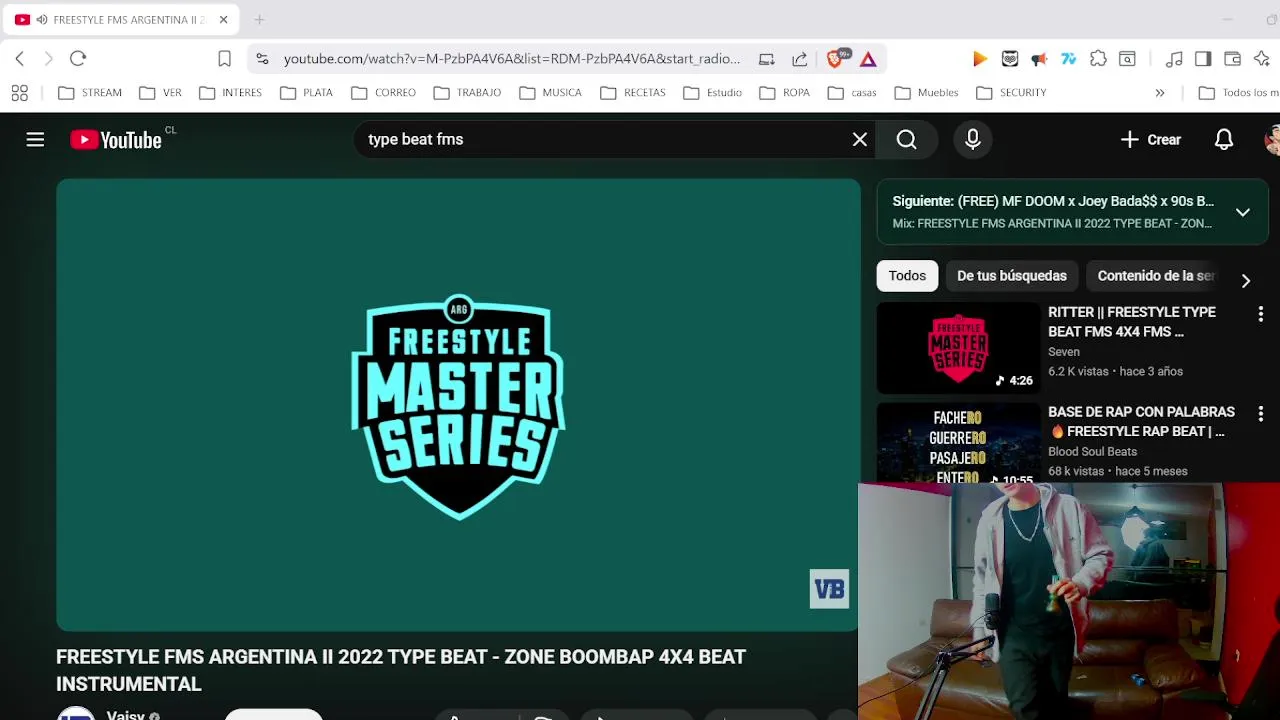
Task: Open the Crear create menu
Action: pos(1150,140)
